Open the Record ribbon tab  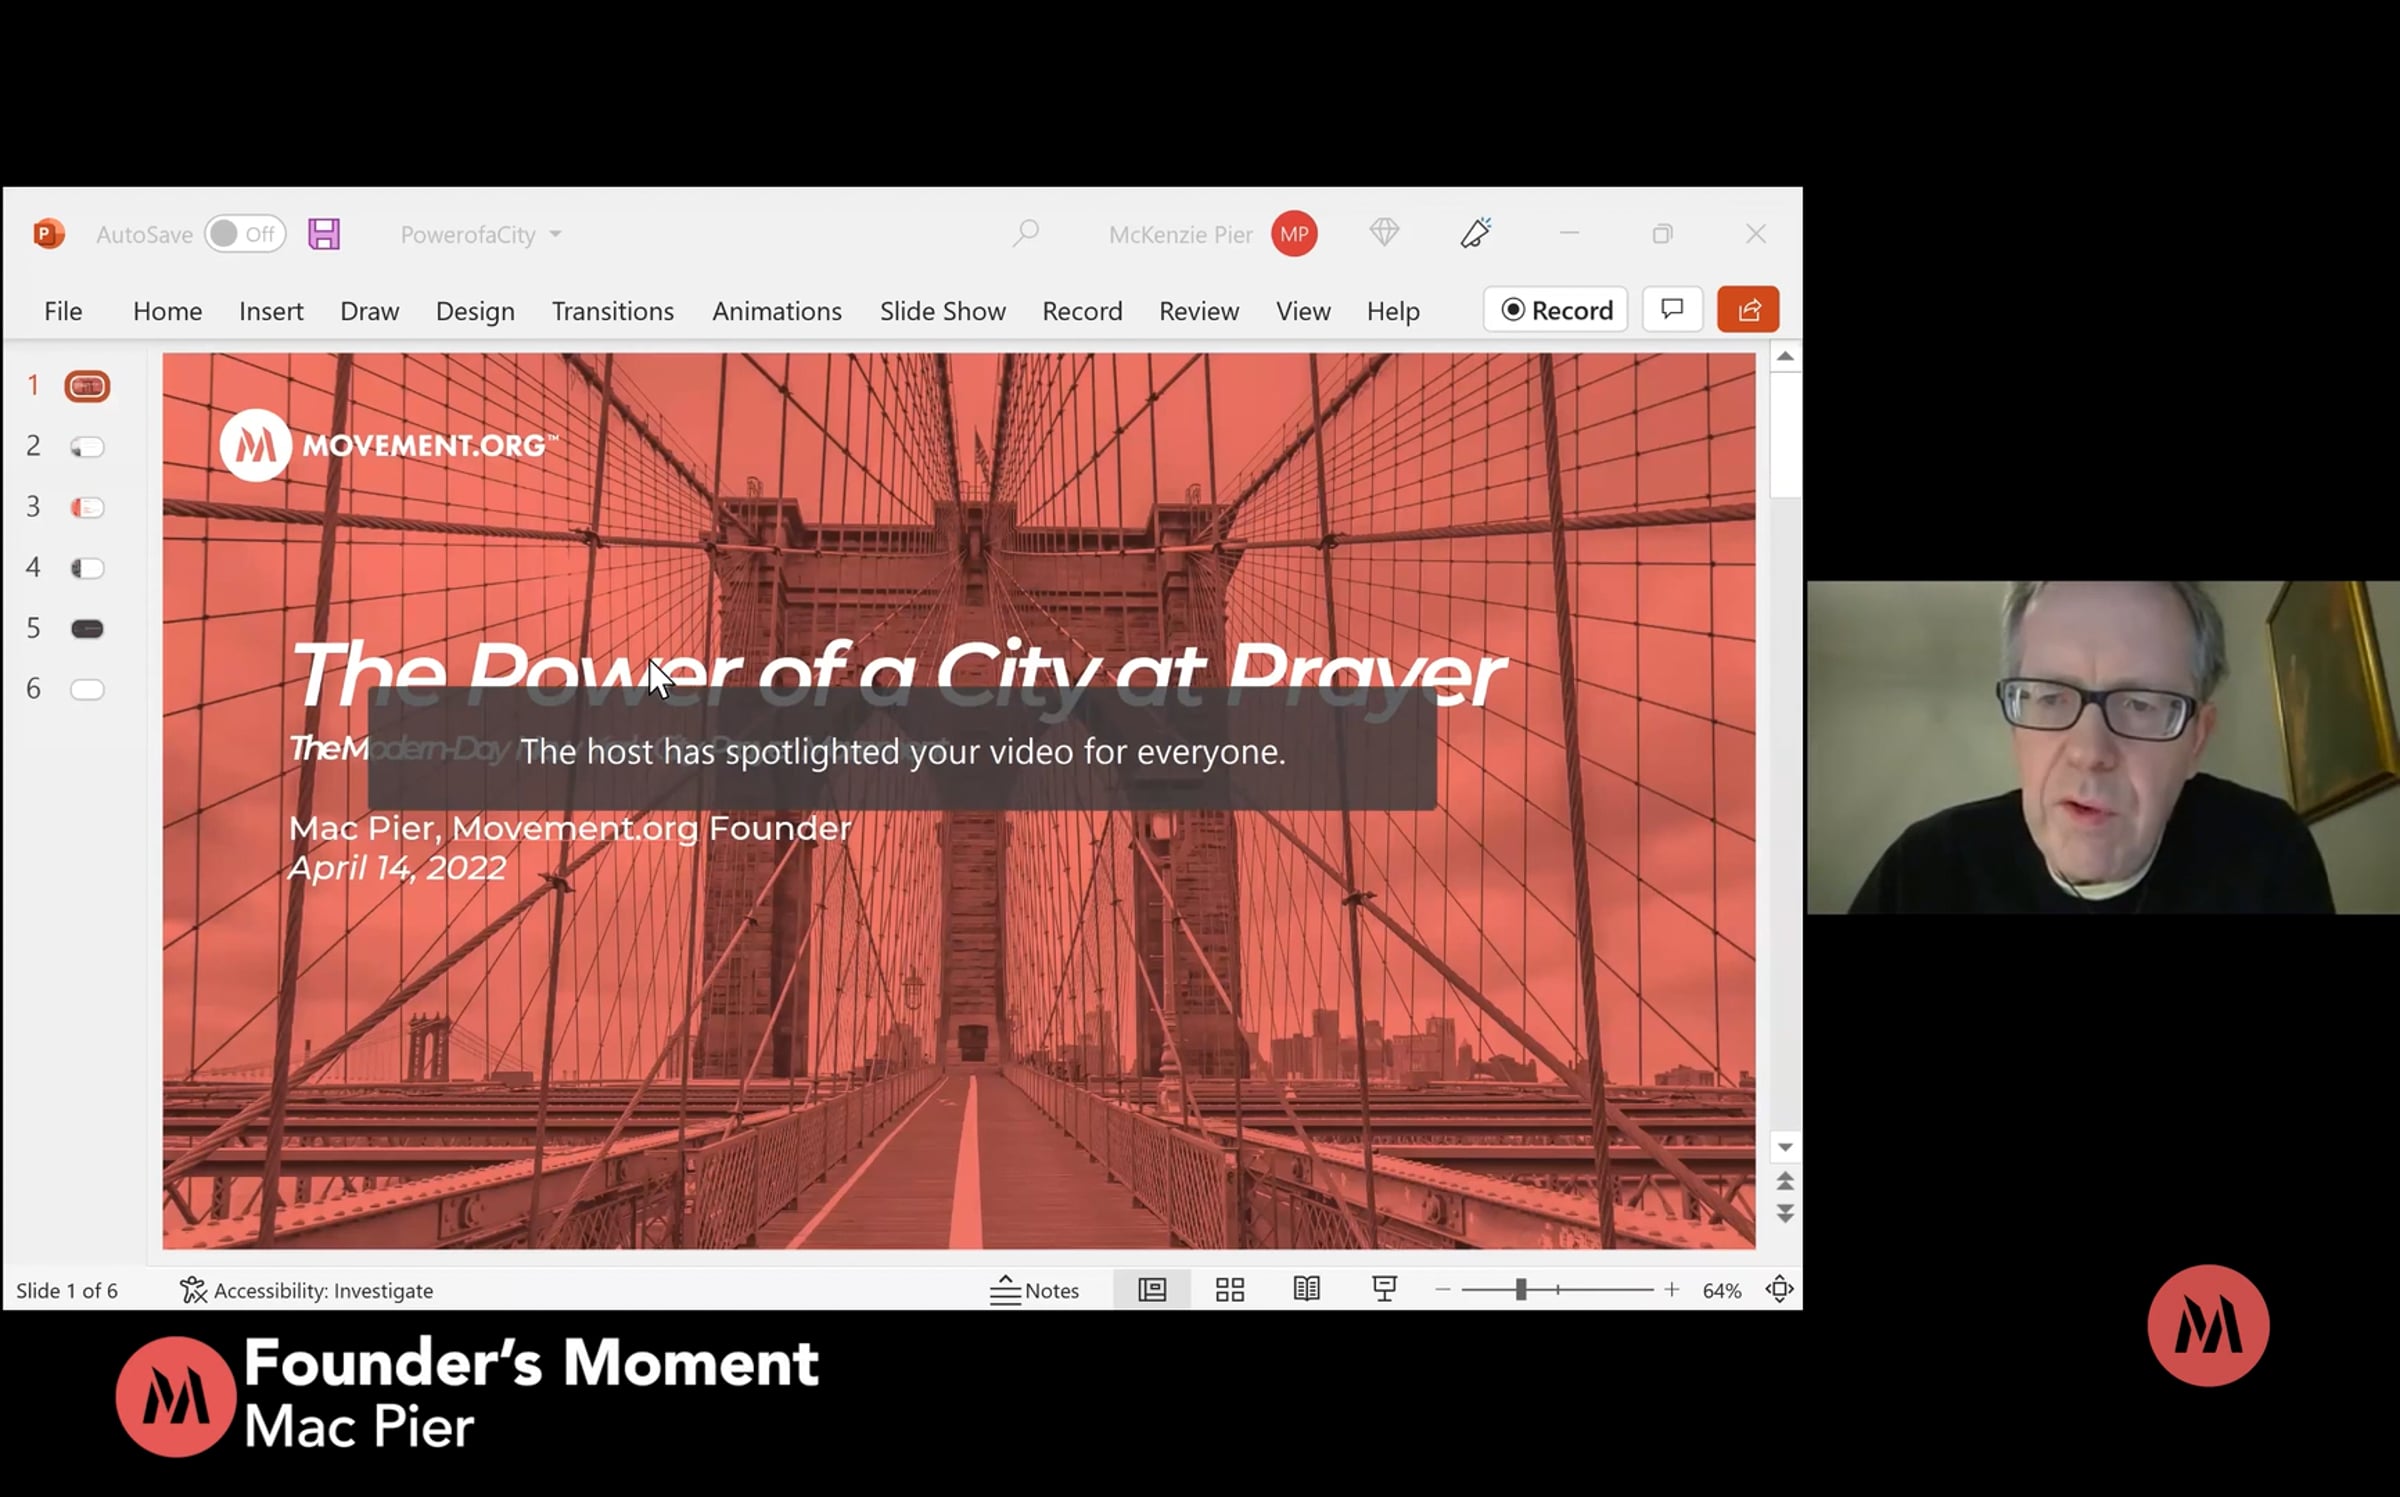click(x=1082, y=311)
